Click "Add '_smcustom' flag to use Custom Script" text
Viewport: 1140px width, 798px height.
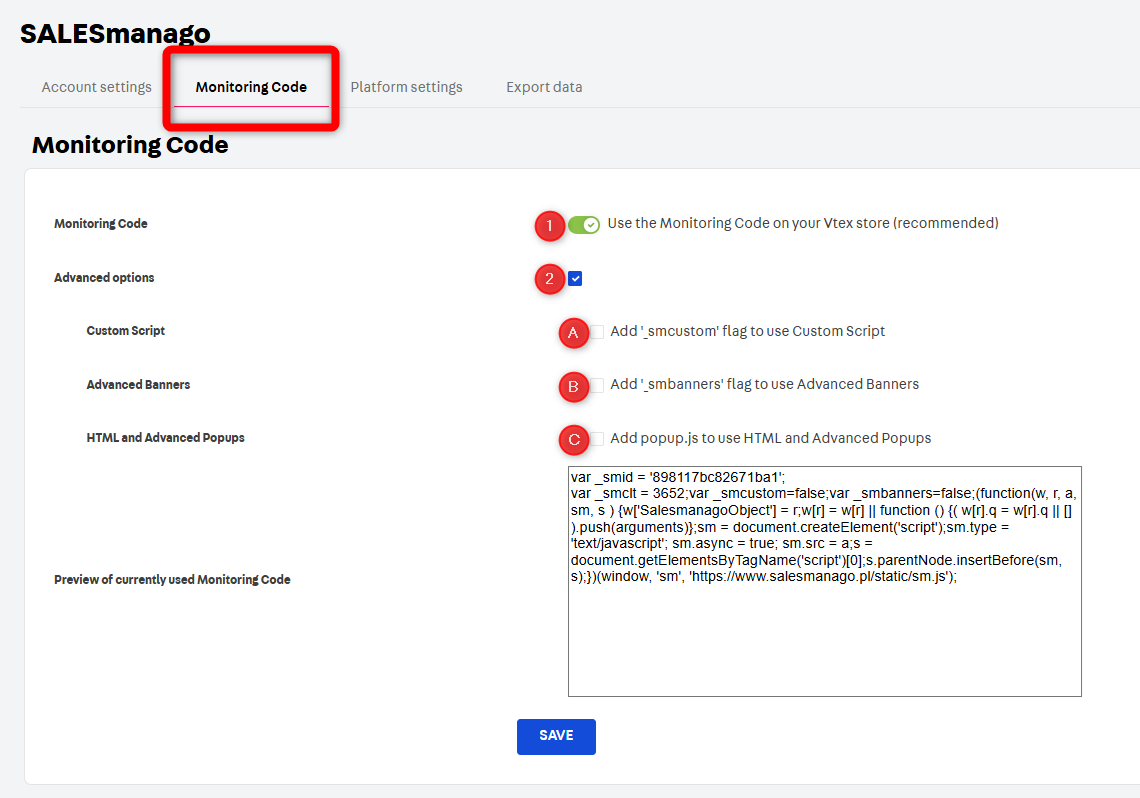(747, 331)
